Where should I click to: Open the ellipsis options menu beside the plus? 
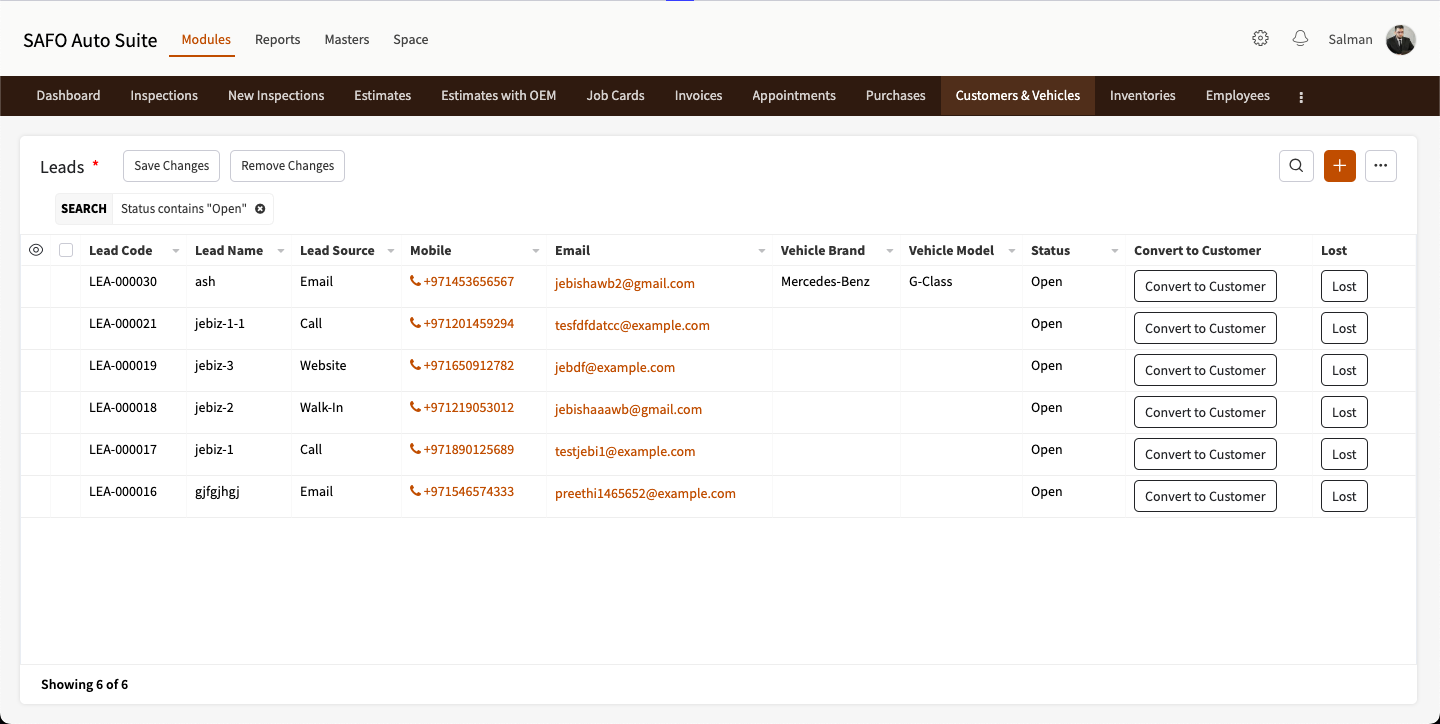click(1381, 166)
